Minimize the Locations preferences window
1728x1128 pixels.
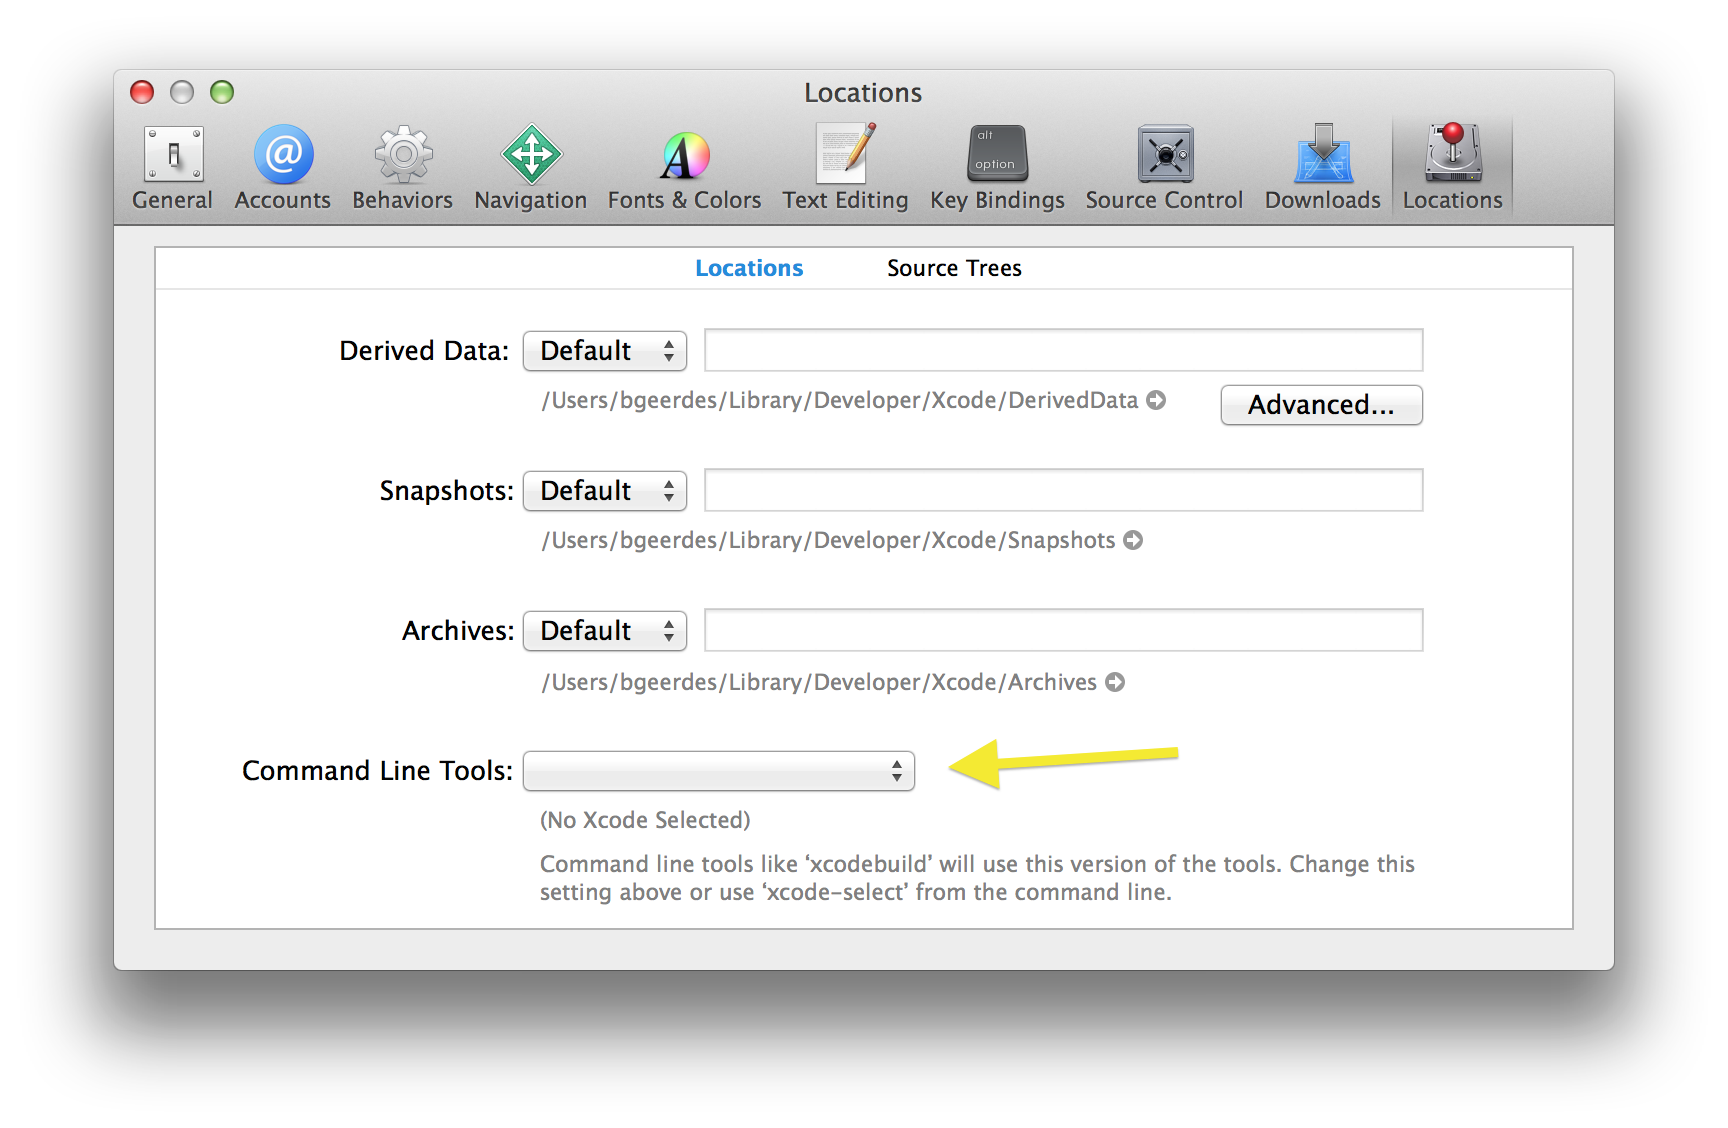pyautogui.click(x=182, y=92)
